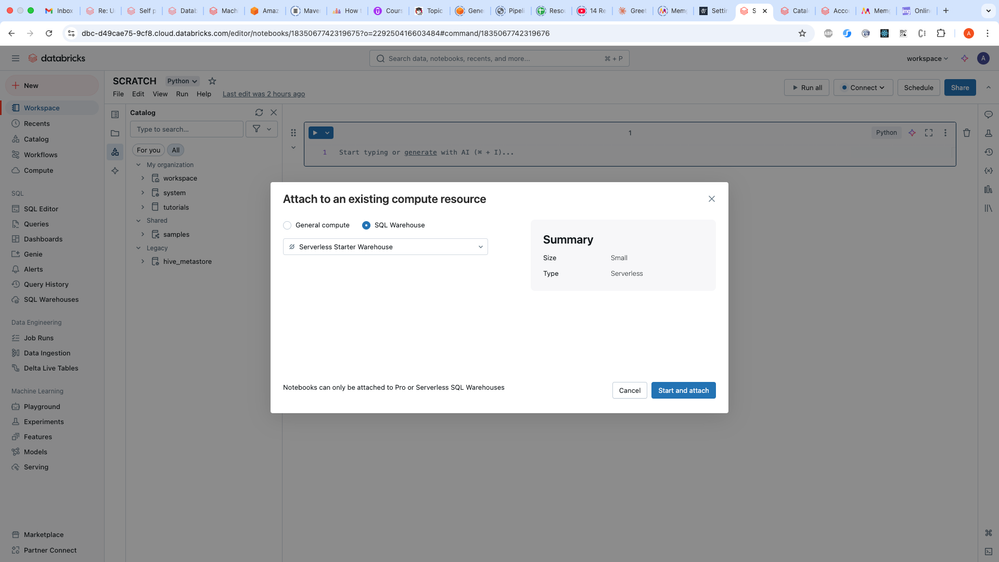
Task: Star the SCRATCH notebook as favorite
Action: [x=212, y=81]
